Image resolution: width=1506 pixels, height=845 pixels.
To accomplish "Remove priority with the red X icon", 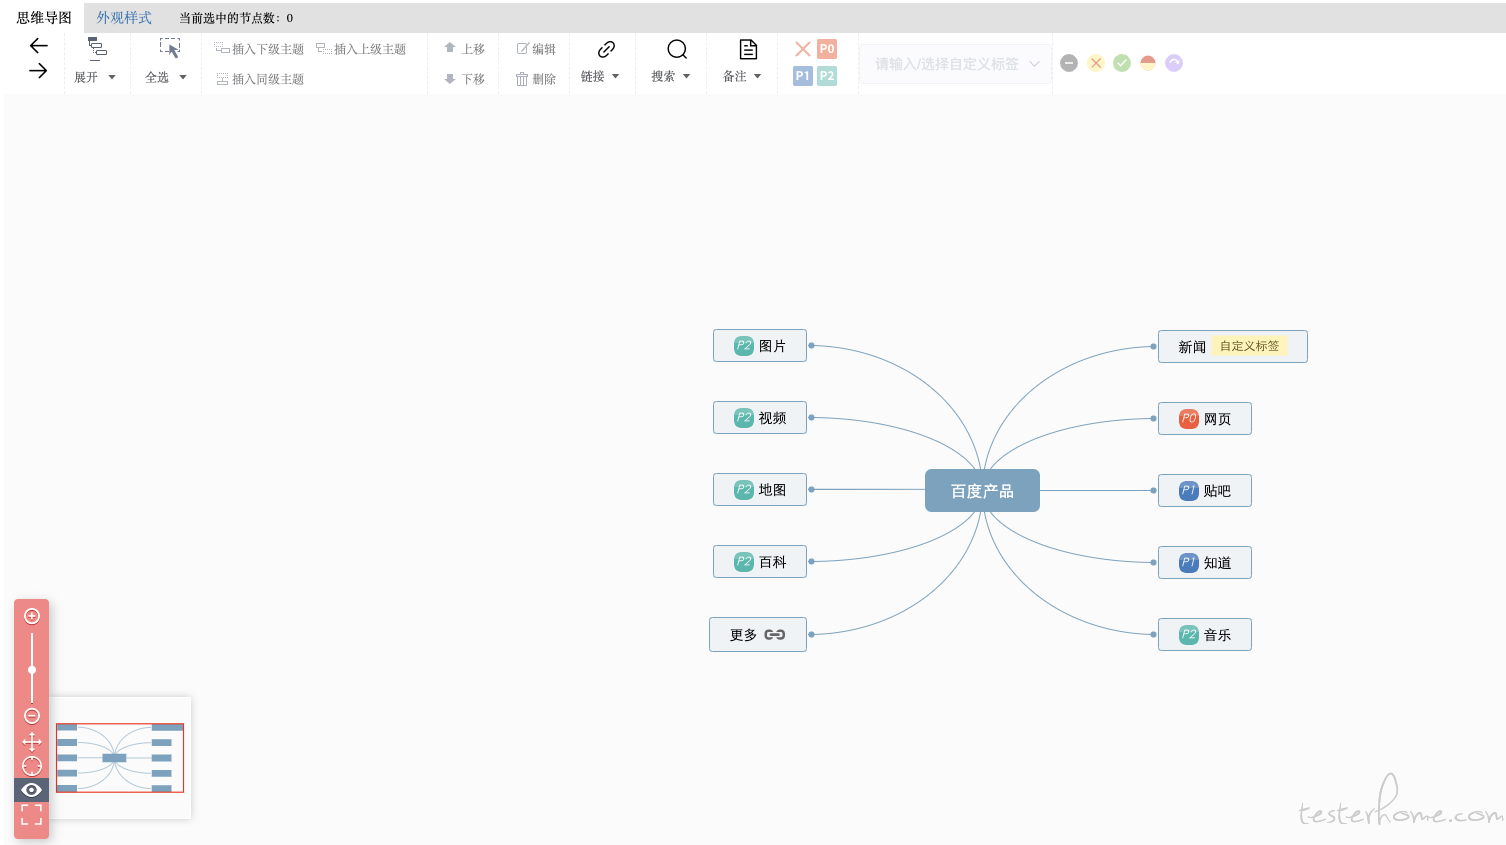I will point(802,49).
